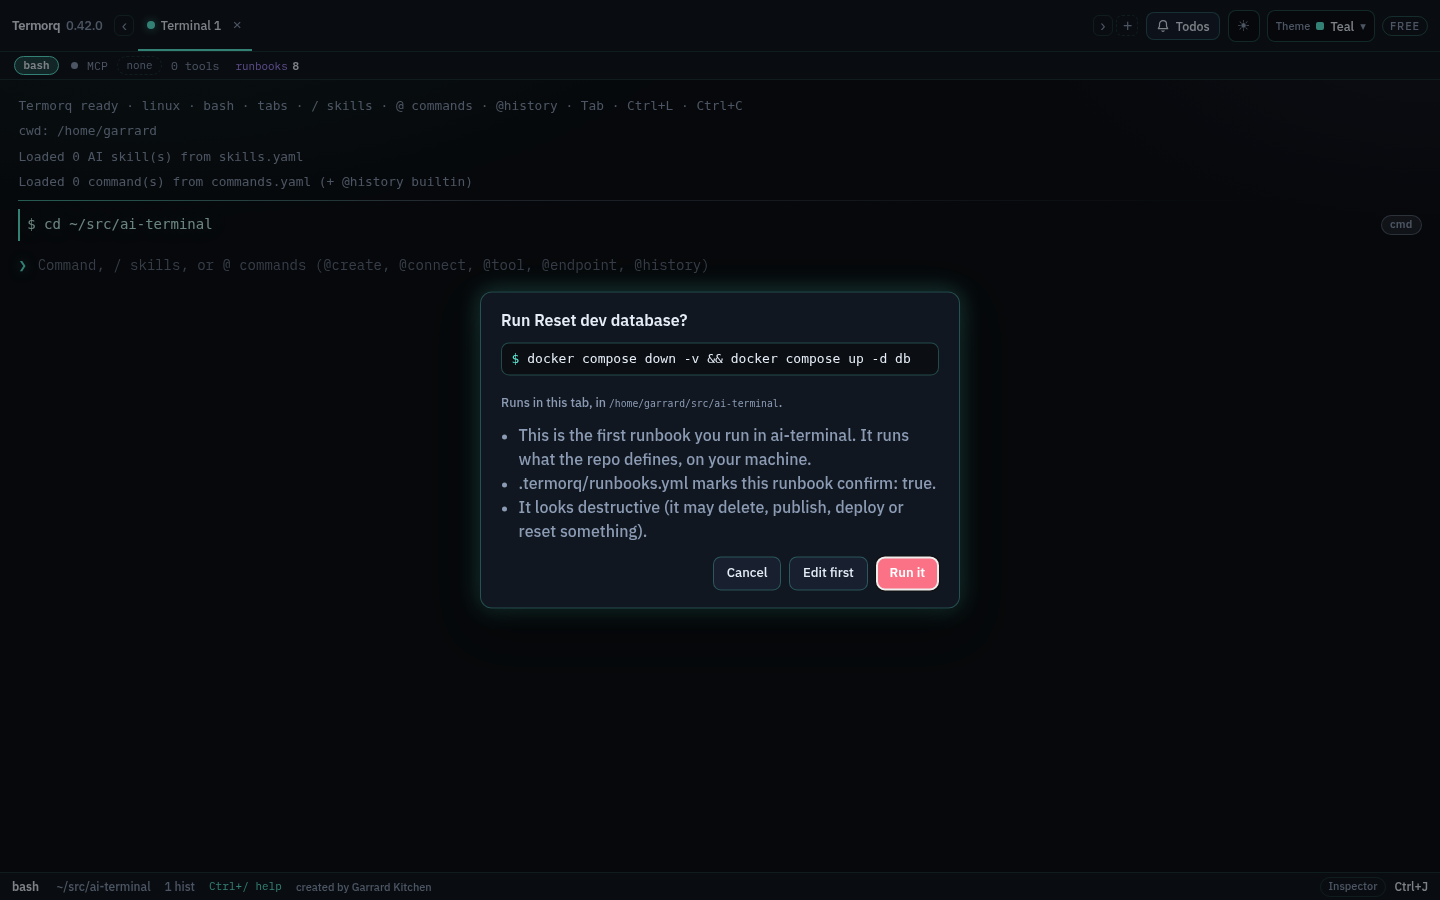Click the created by Garrard Kitchen credit
The height and width of the screenshot is (900, 1440).
coord(363,887)
